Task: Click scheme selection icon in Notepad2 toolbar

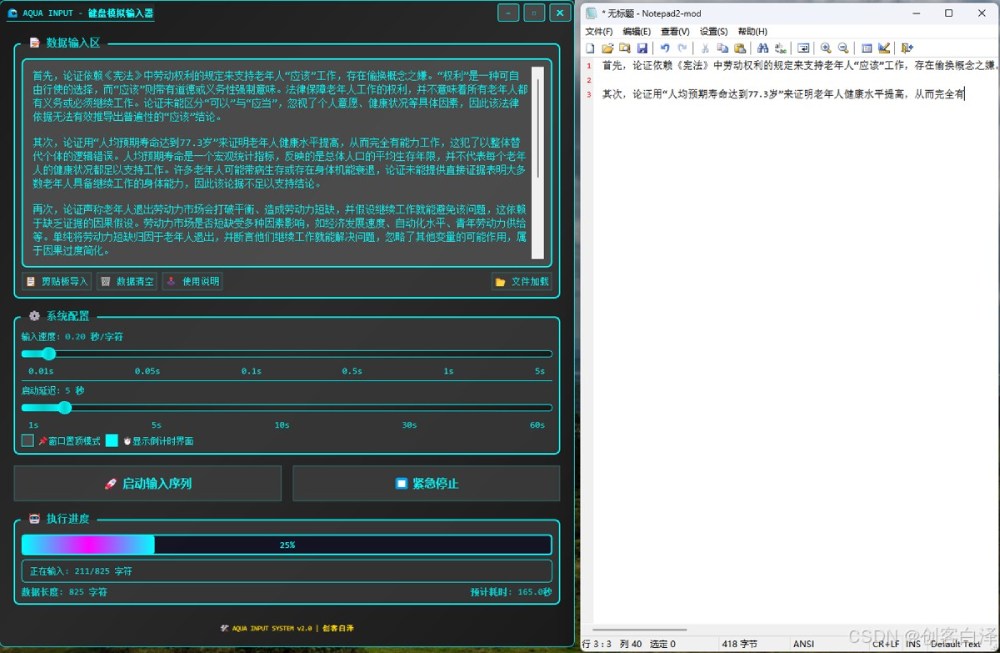Action: point(866,48)
